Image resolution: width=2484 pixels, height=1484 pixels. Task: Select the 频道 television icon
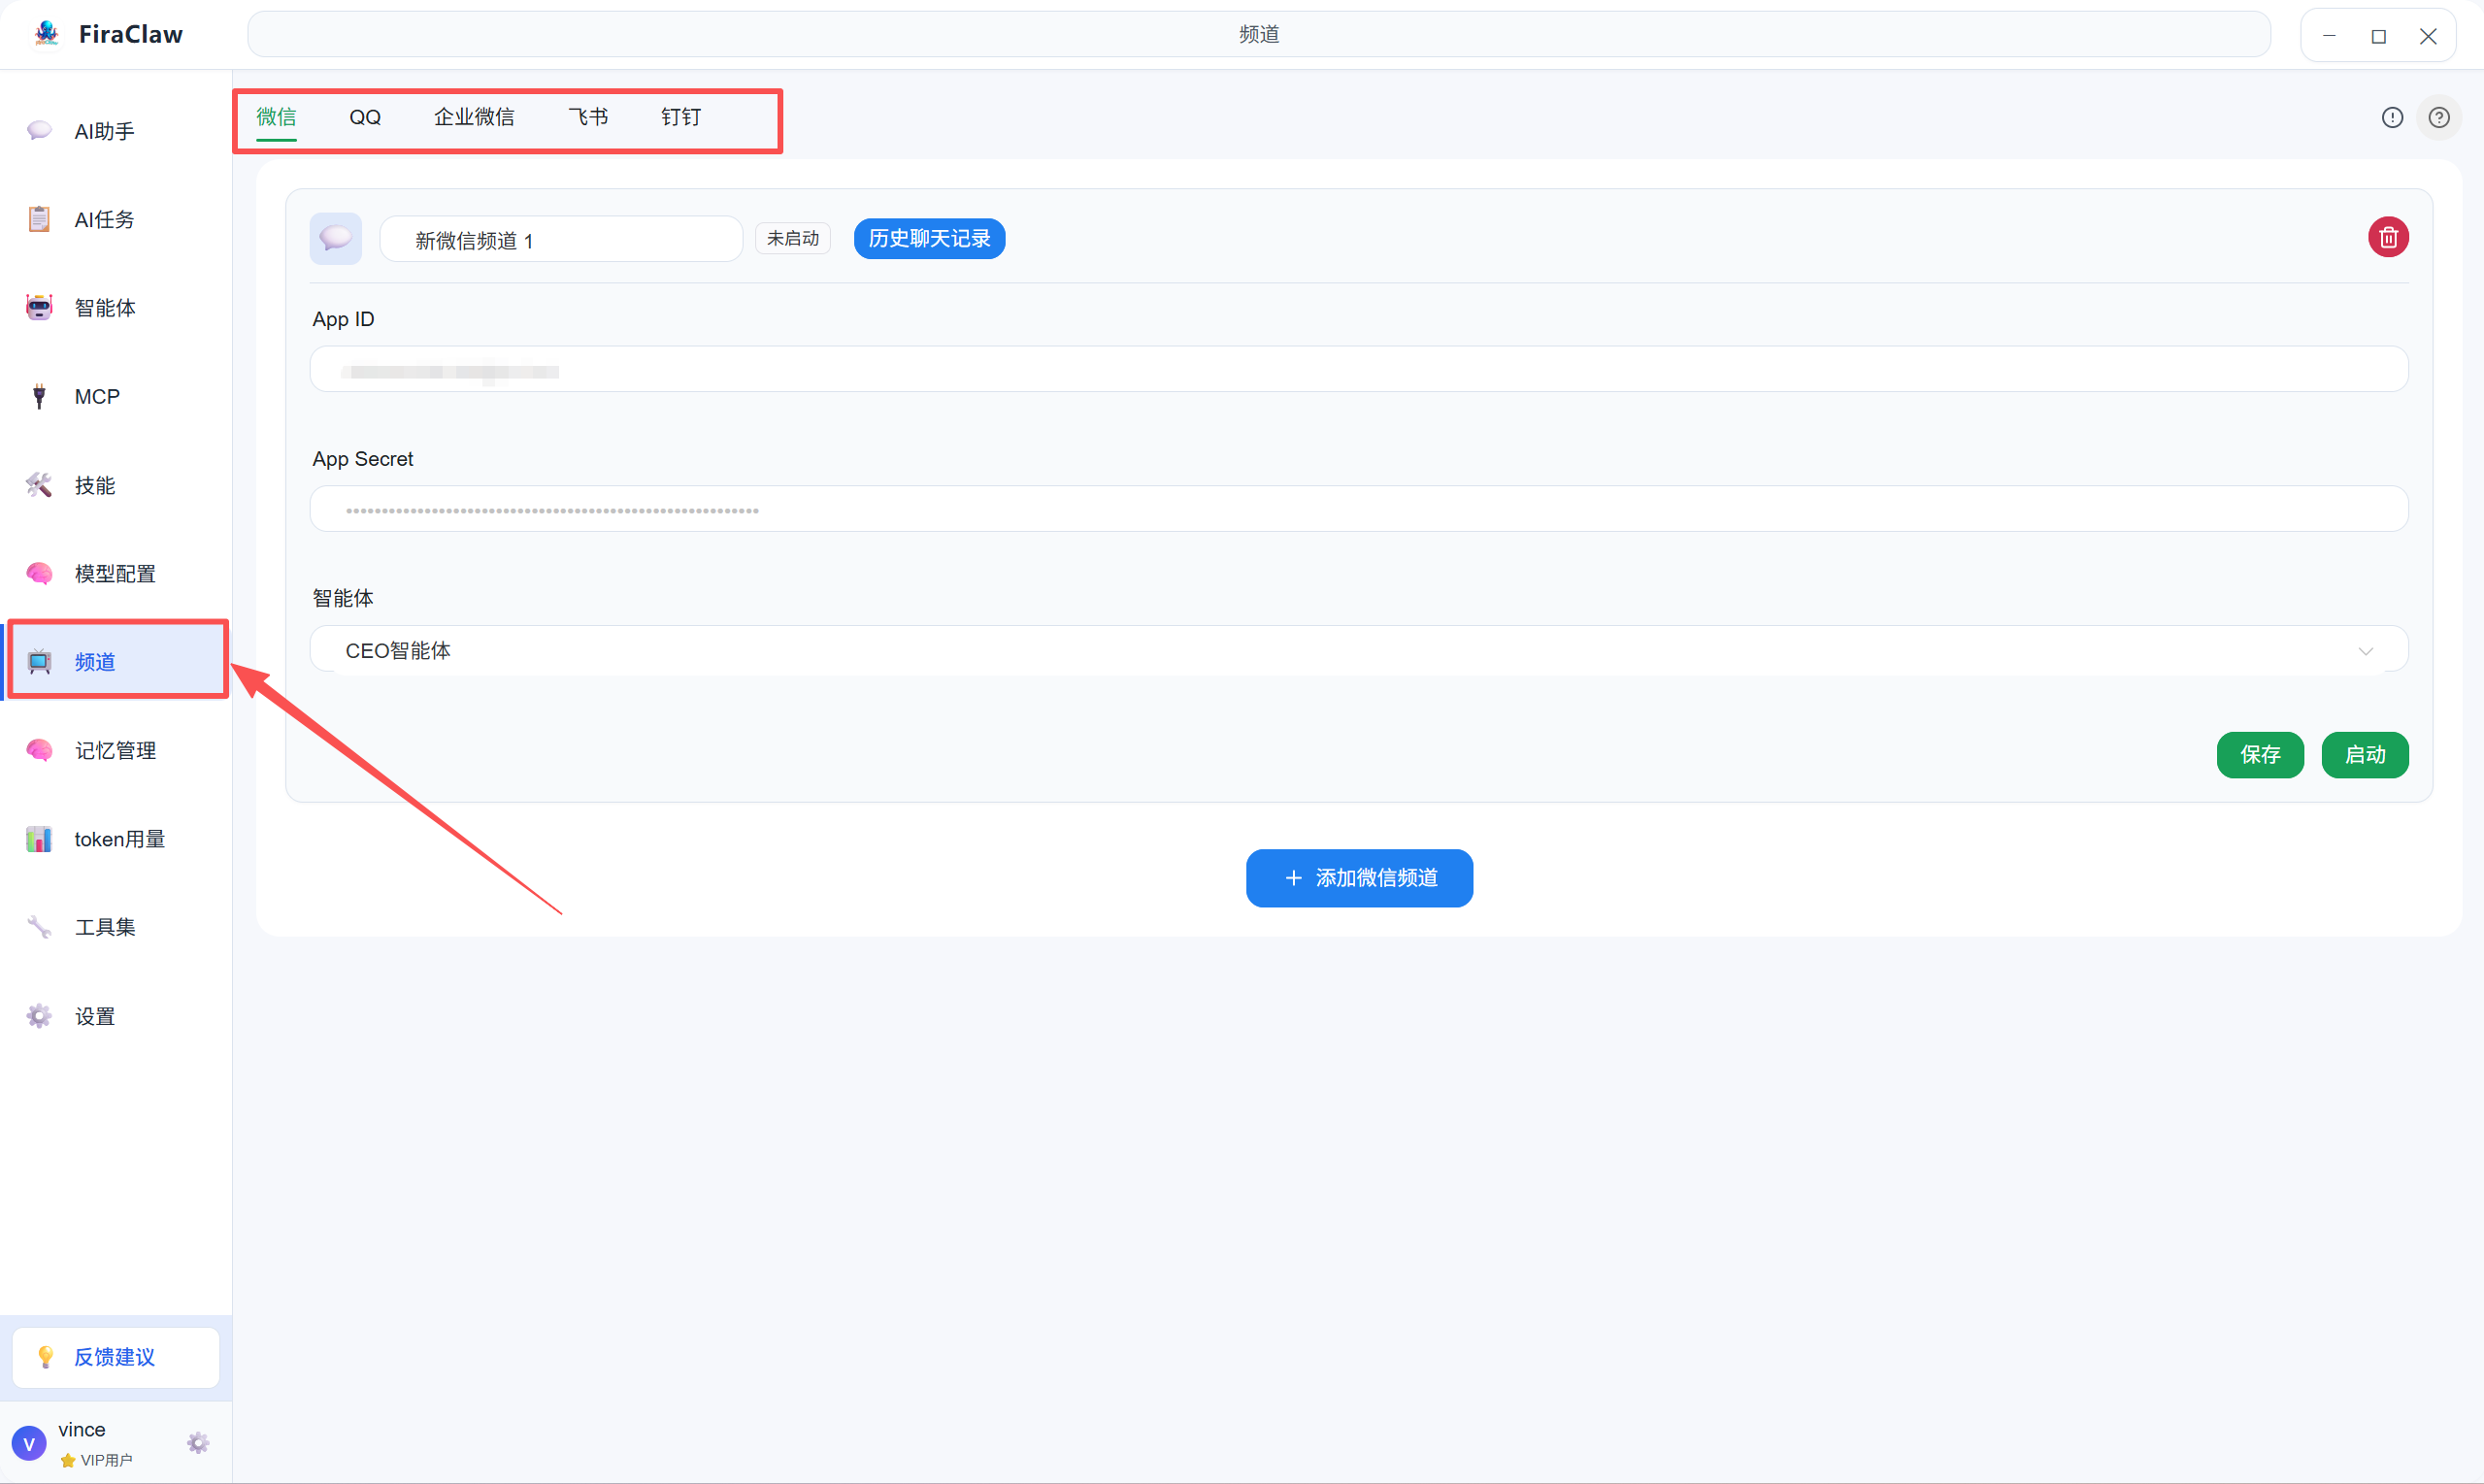(39, 662)
